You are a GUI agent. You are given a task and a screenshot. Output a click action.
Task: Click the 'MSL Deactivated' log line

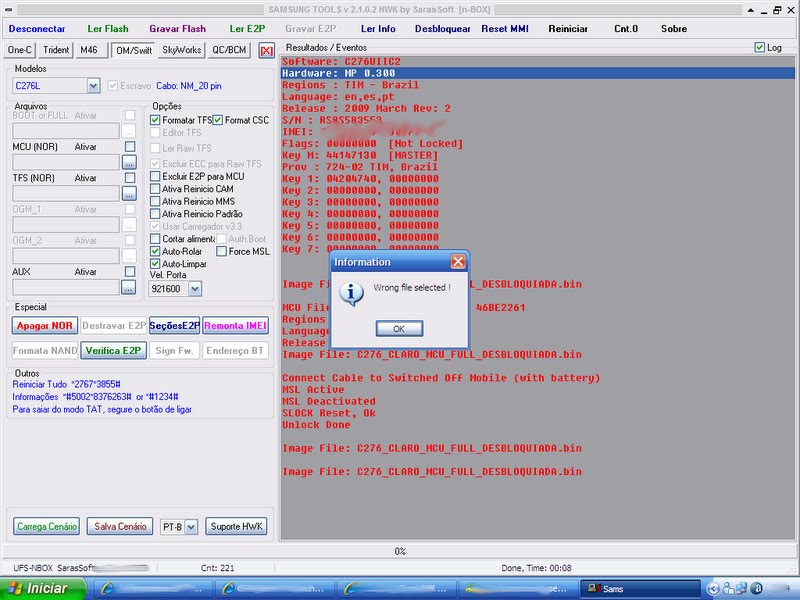click(329, 402)
